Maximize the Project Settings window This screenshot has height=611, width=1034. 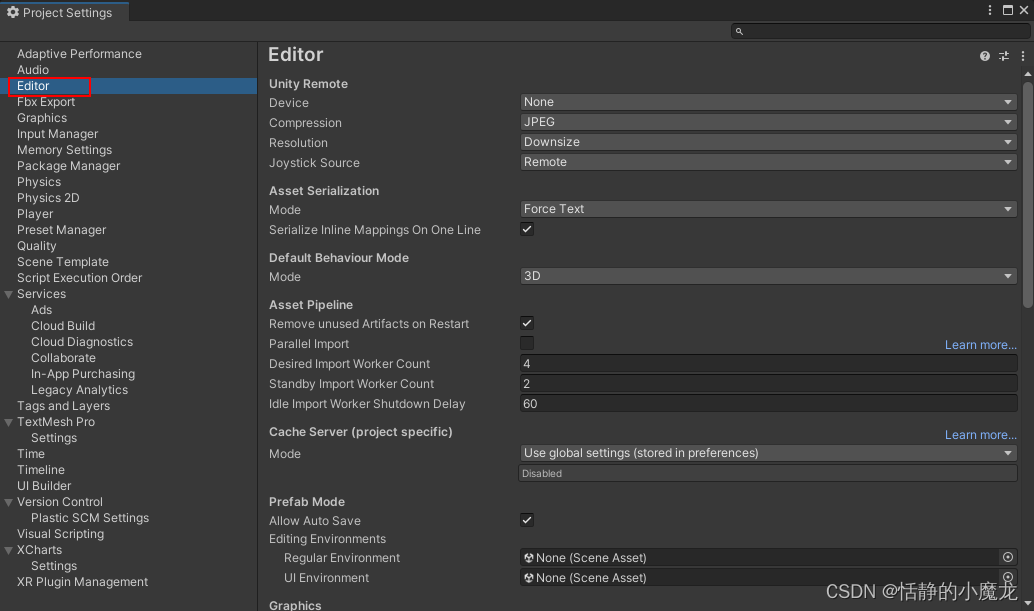point(1008,10)
